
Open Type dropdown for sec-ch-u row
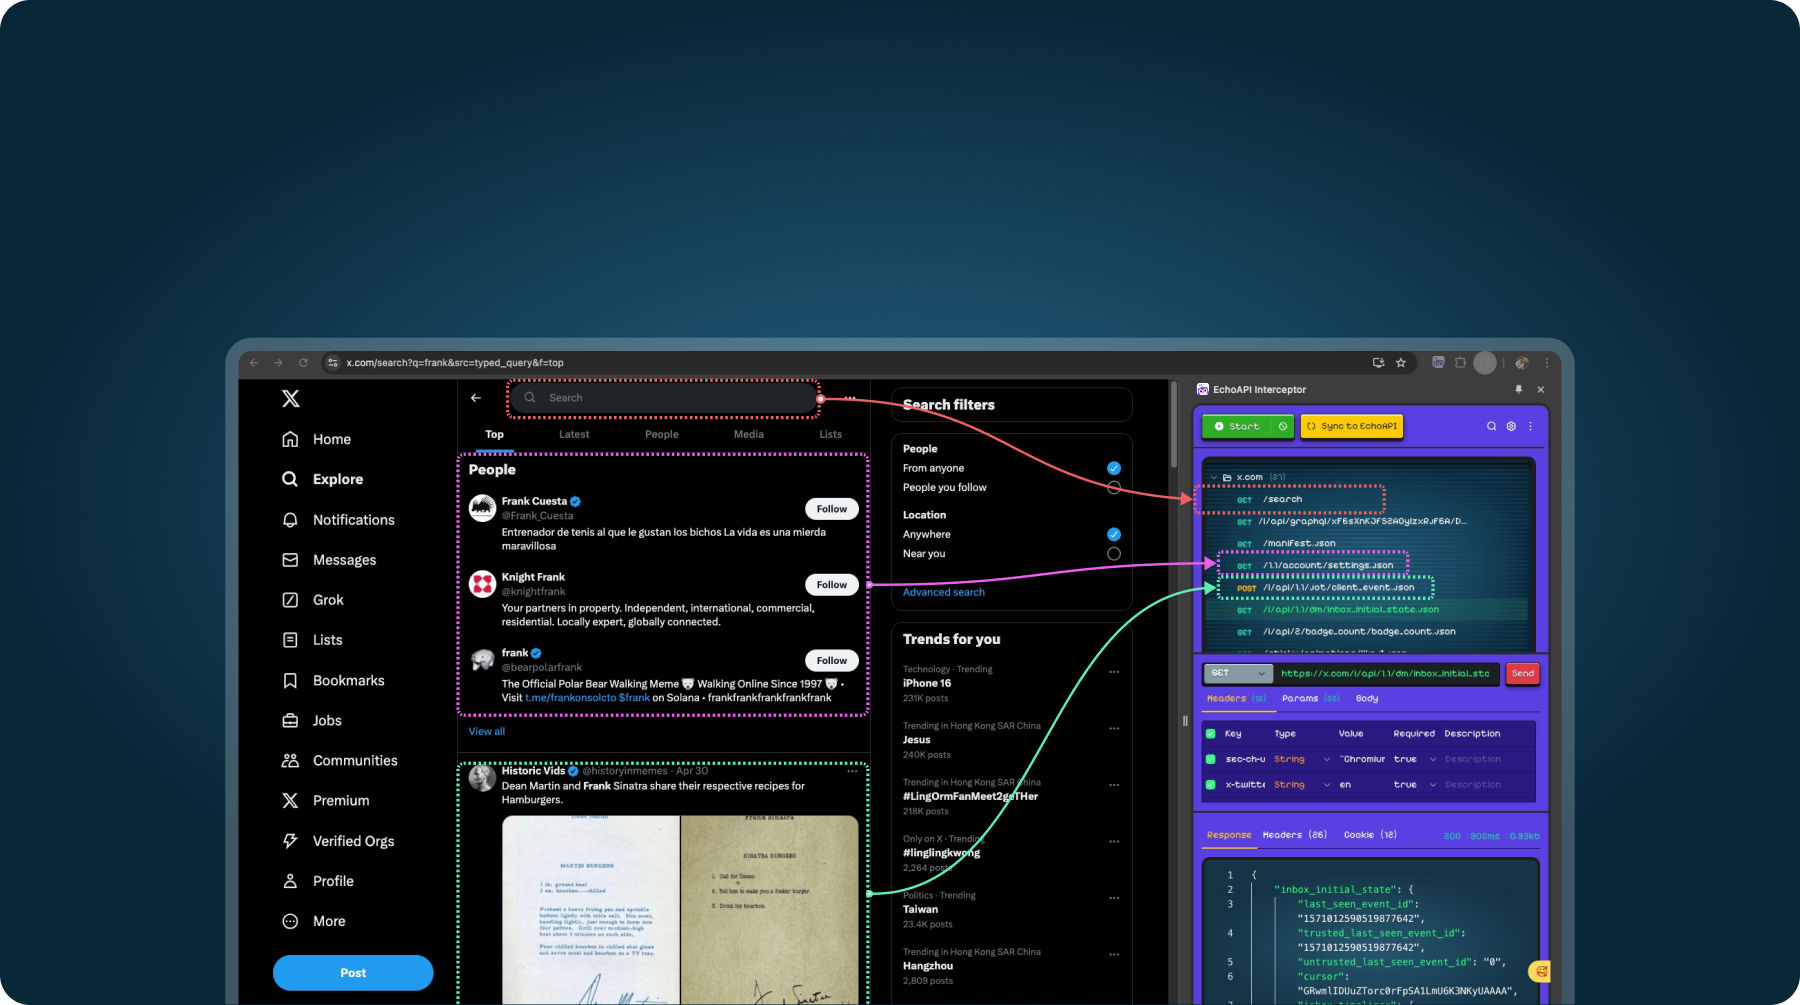1302,759
